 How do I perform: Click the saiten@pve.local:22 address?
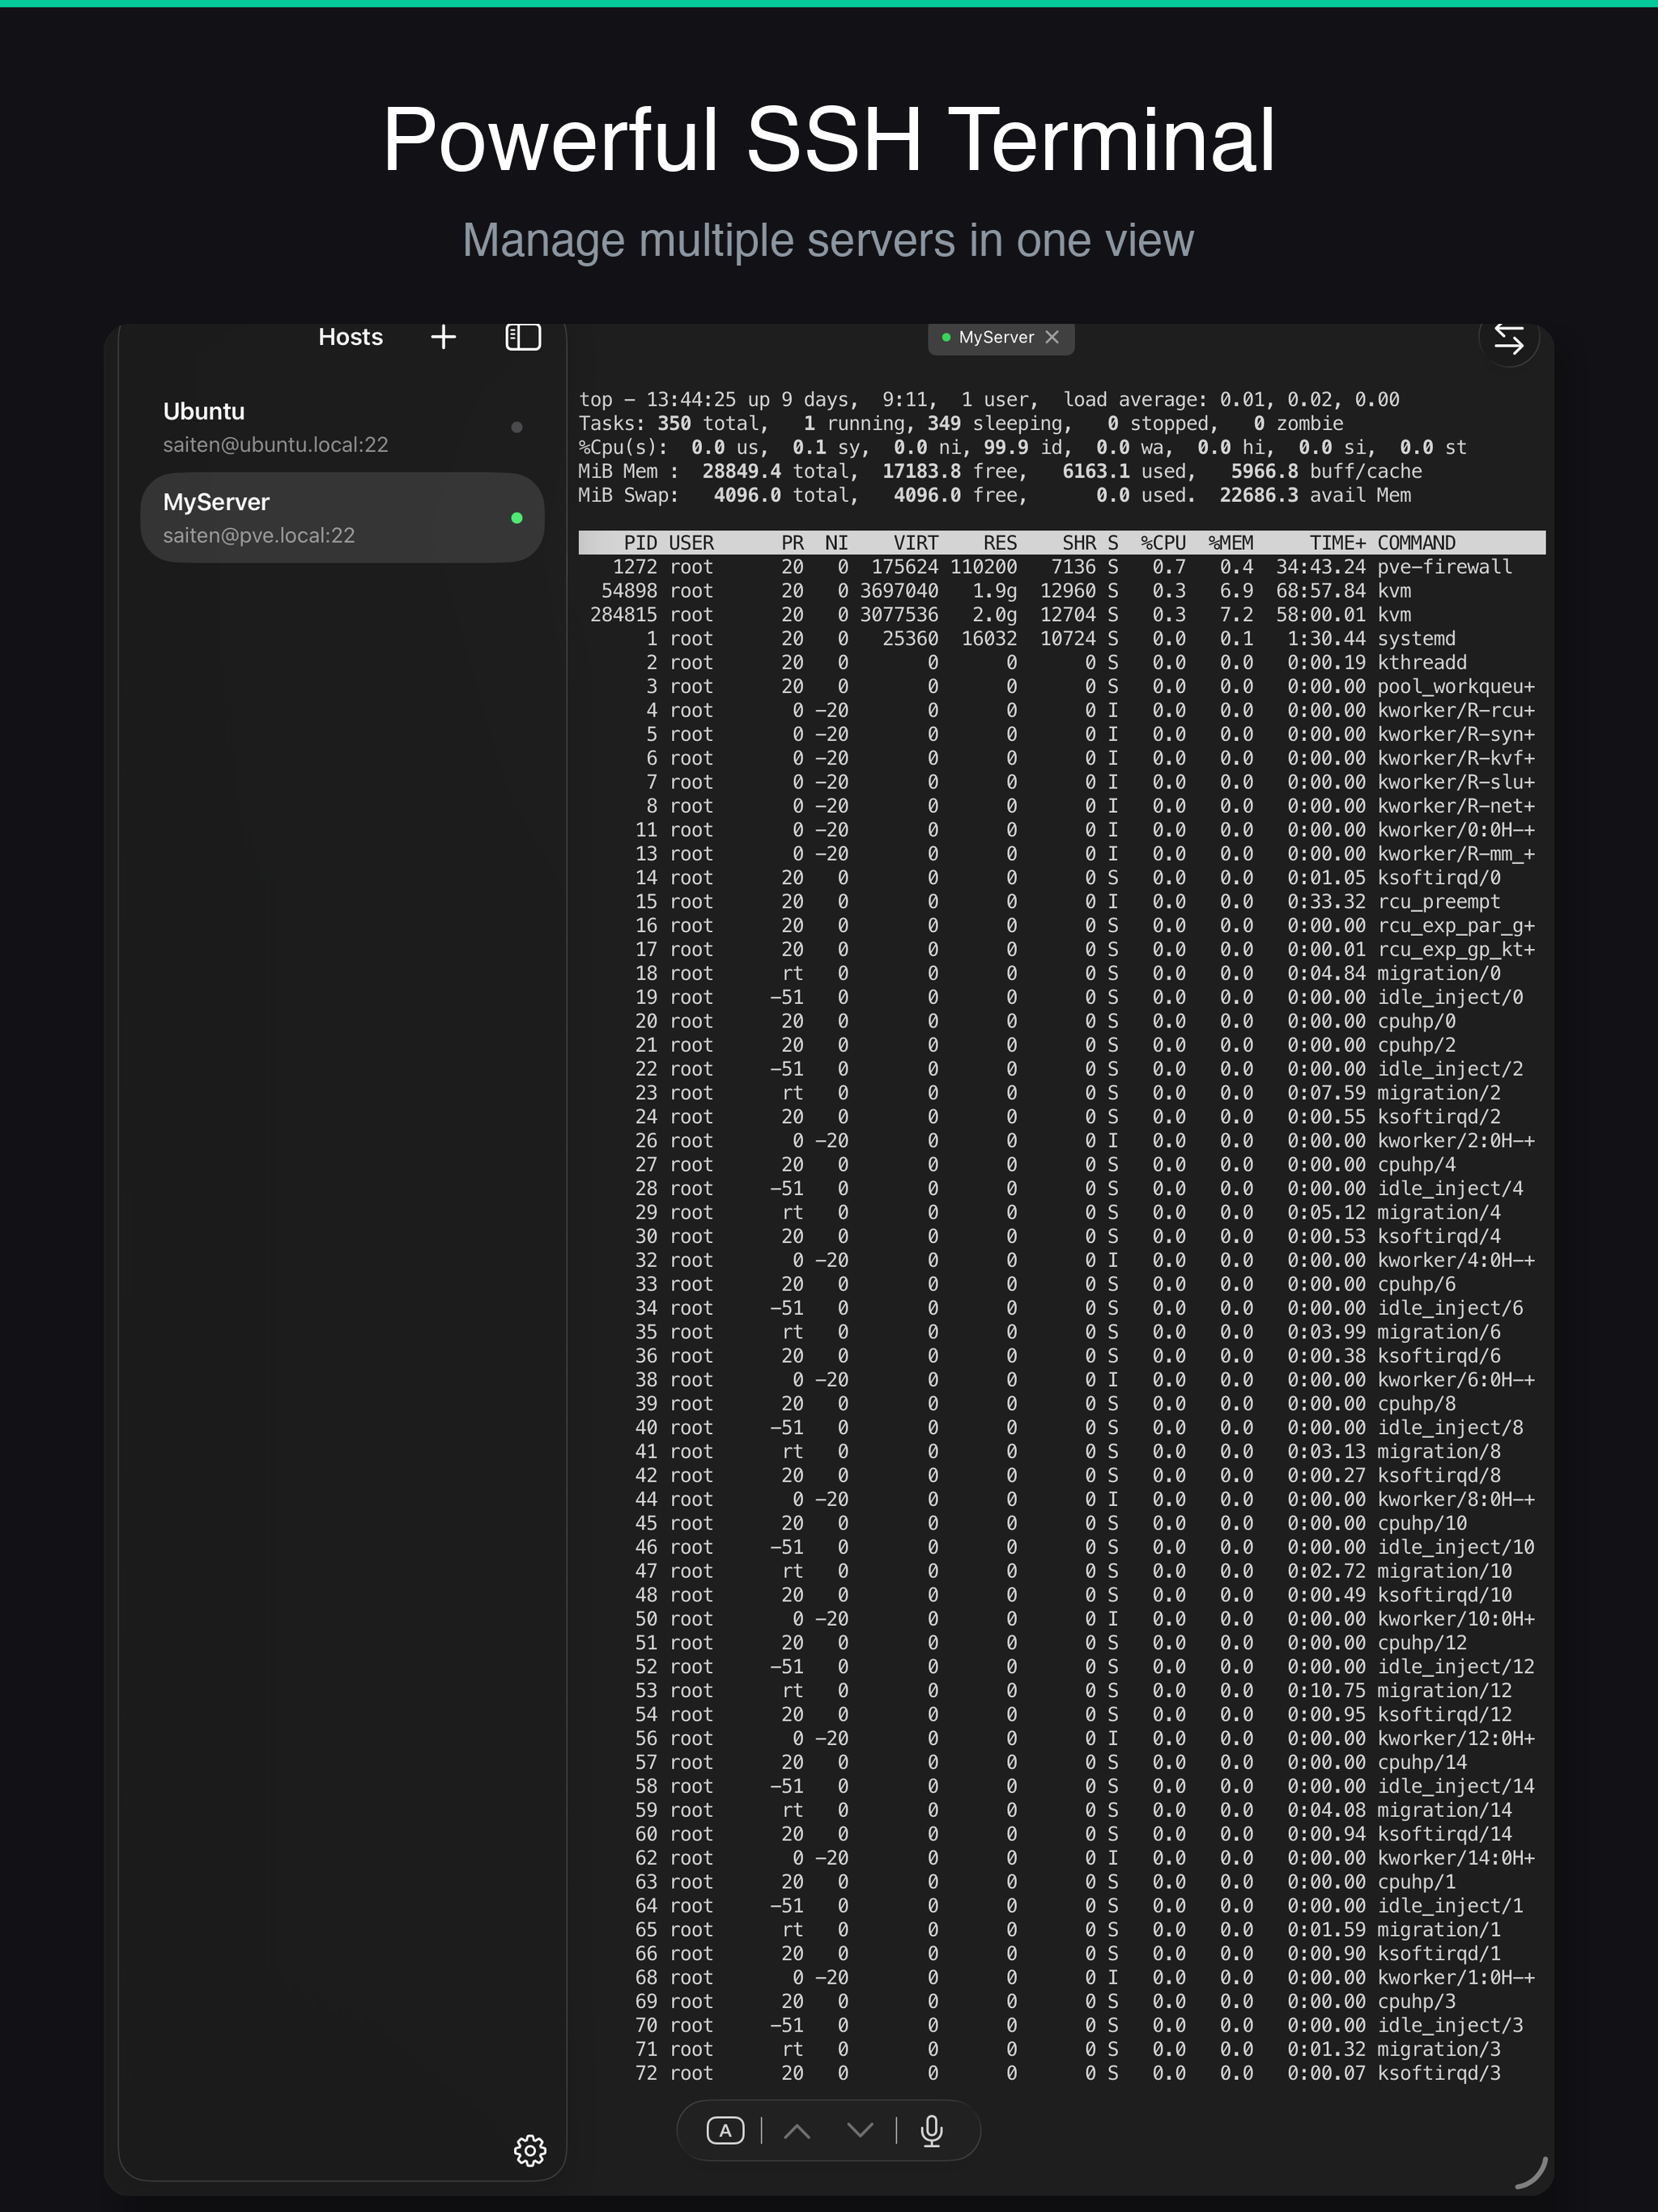point(259,535)
